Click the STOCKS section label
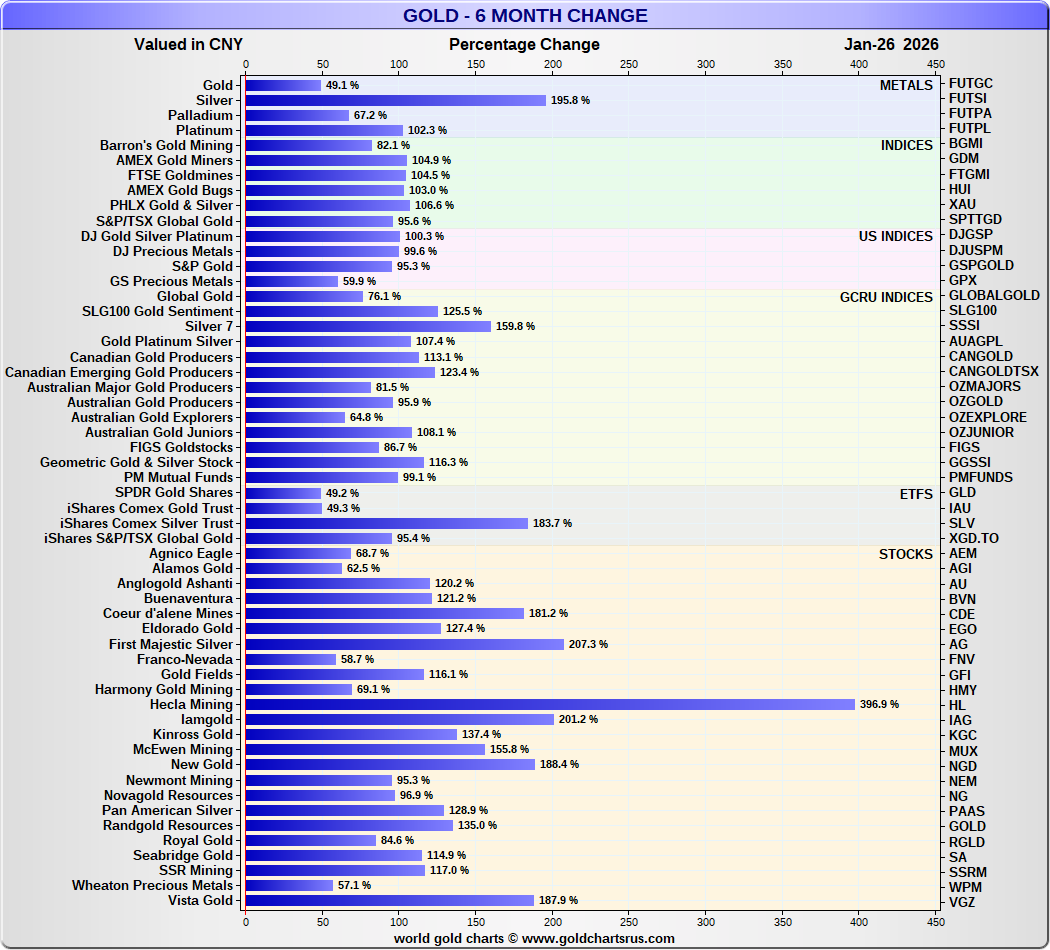This screenshot has width=1050, height=950. click(x=905, y=554)
